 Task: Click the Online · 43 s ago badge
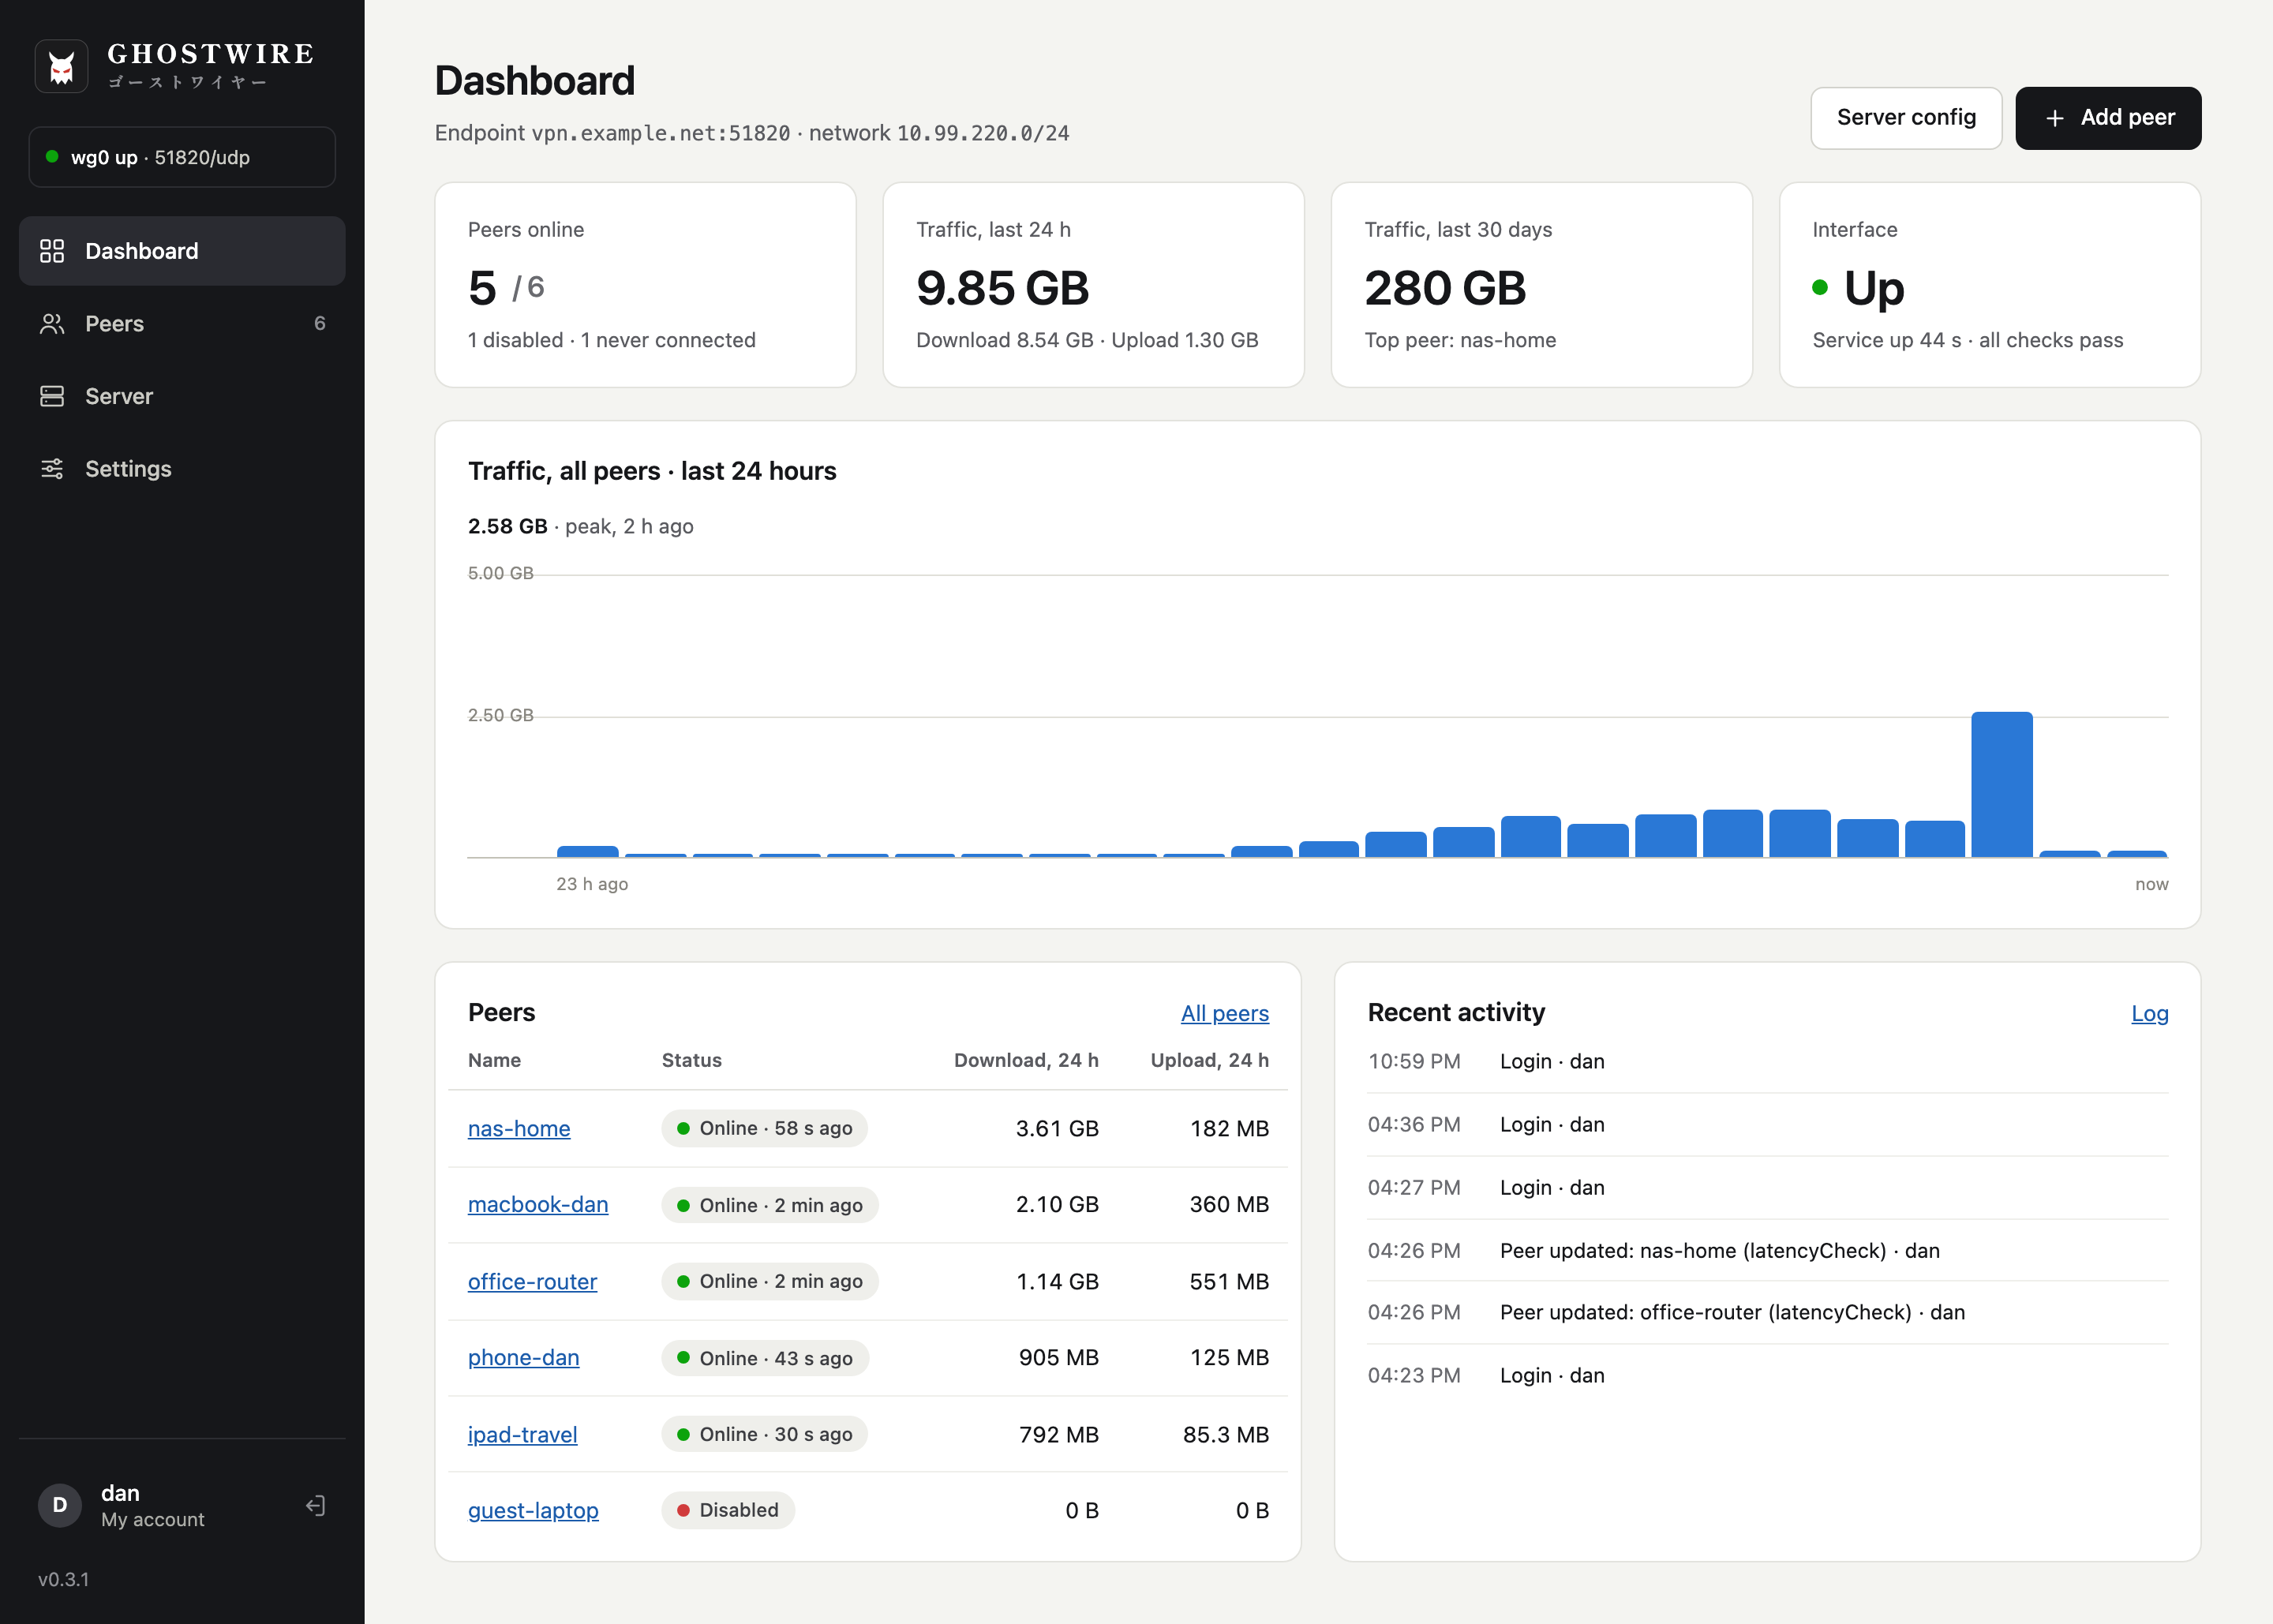coord(764,1358)
